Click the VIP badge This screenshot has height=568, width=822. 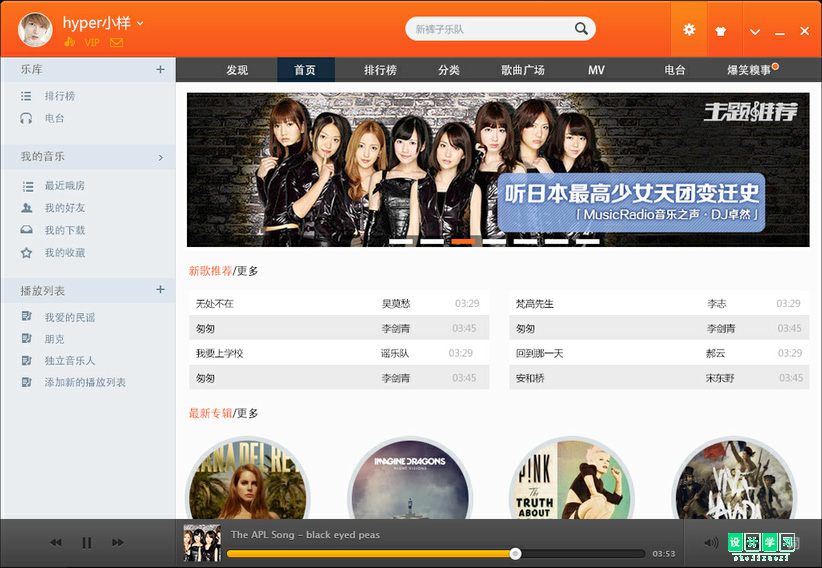tap(92, 42)
